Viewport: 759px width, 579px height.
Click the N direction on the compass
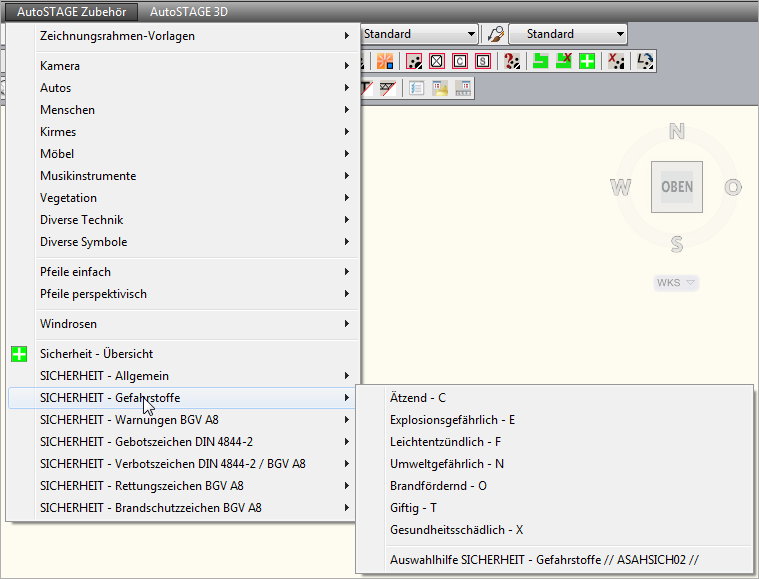[x=677, y=131]
